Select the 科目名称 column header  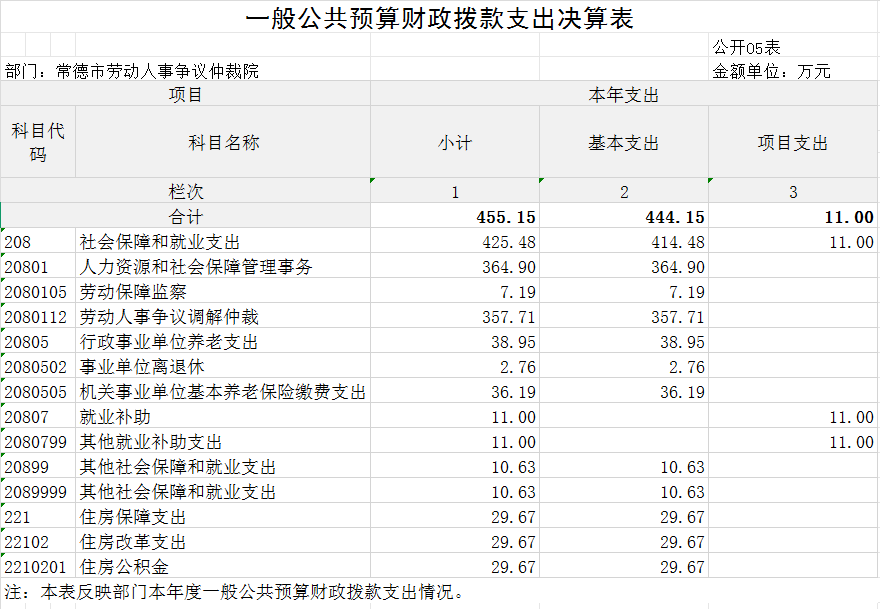click(x=223, y=143)
